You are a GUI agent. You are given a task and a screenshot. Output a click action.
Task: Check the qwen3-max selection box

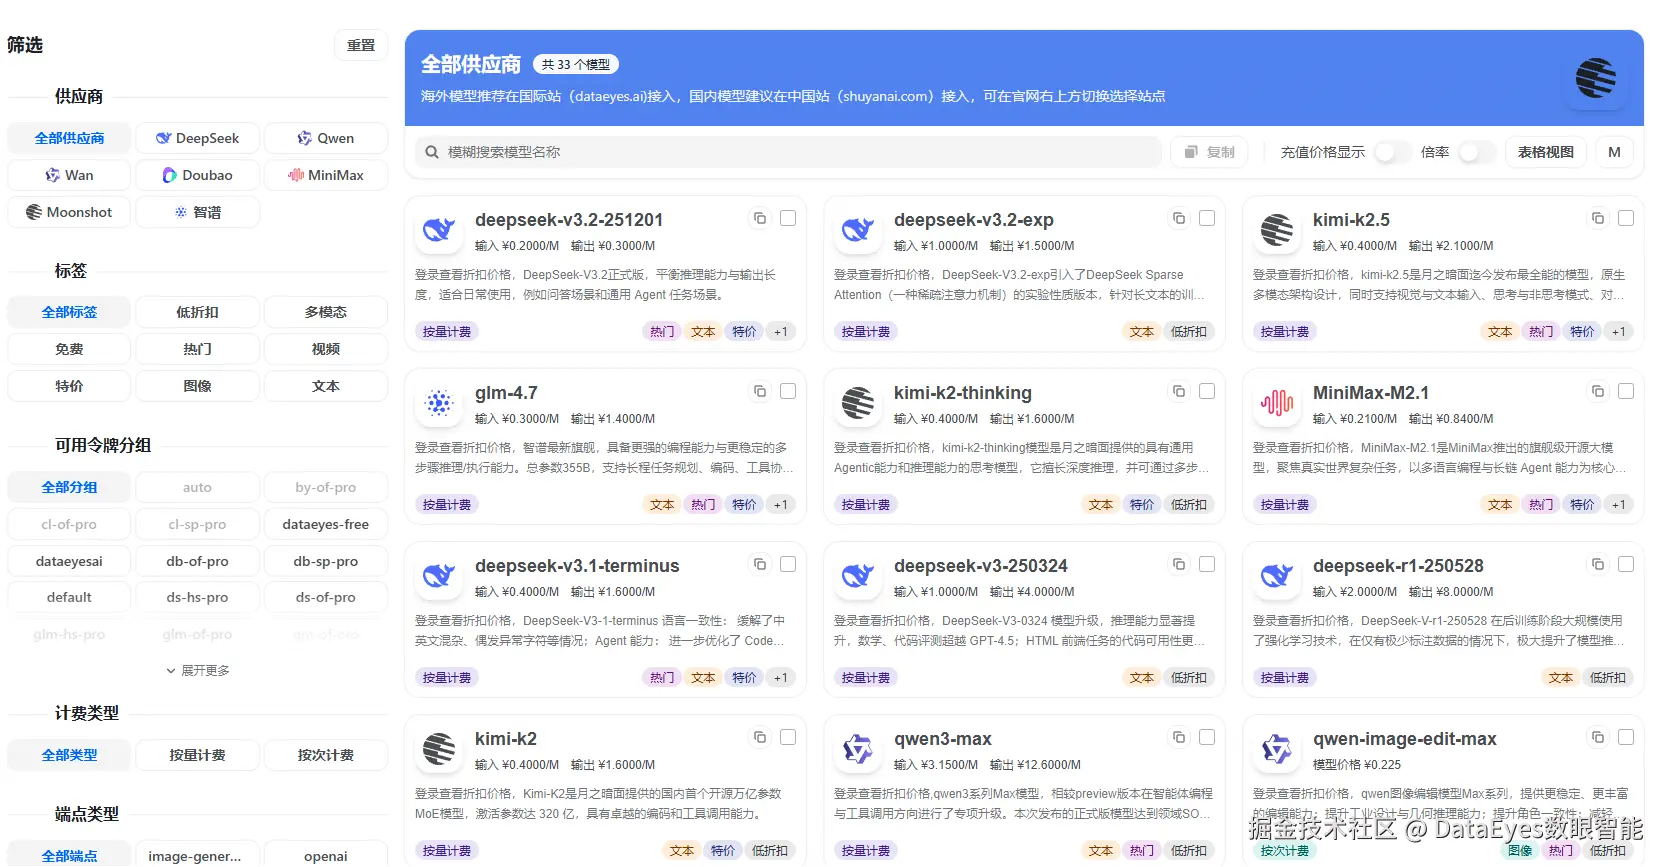(1207, 737)
